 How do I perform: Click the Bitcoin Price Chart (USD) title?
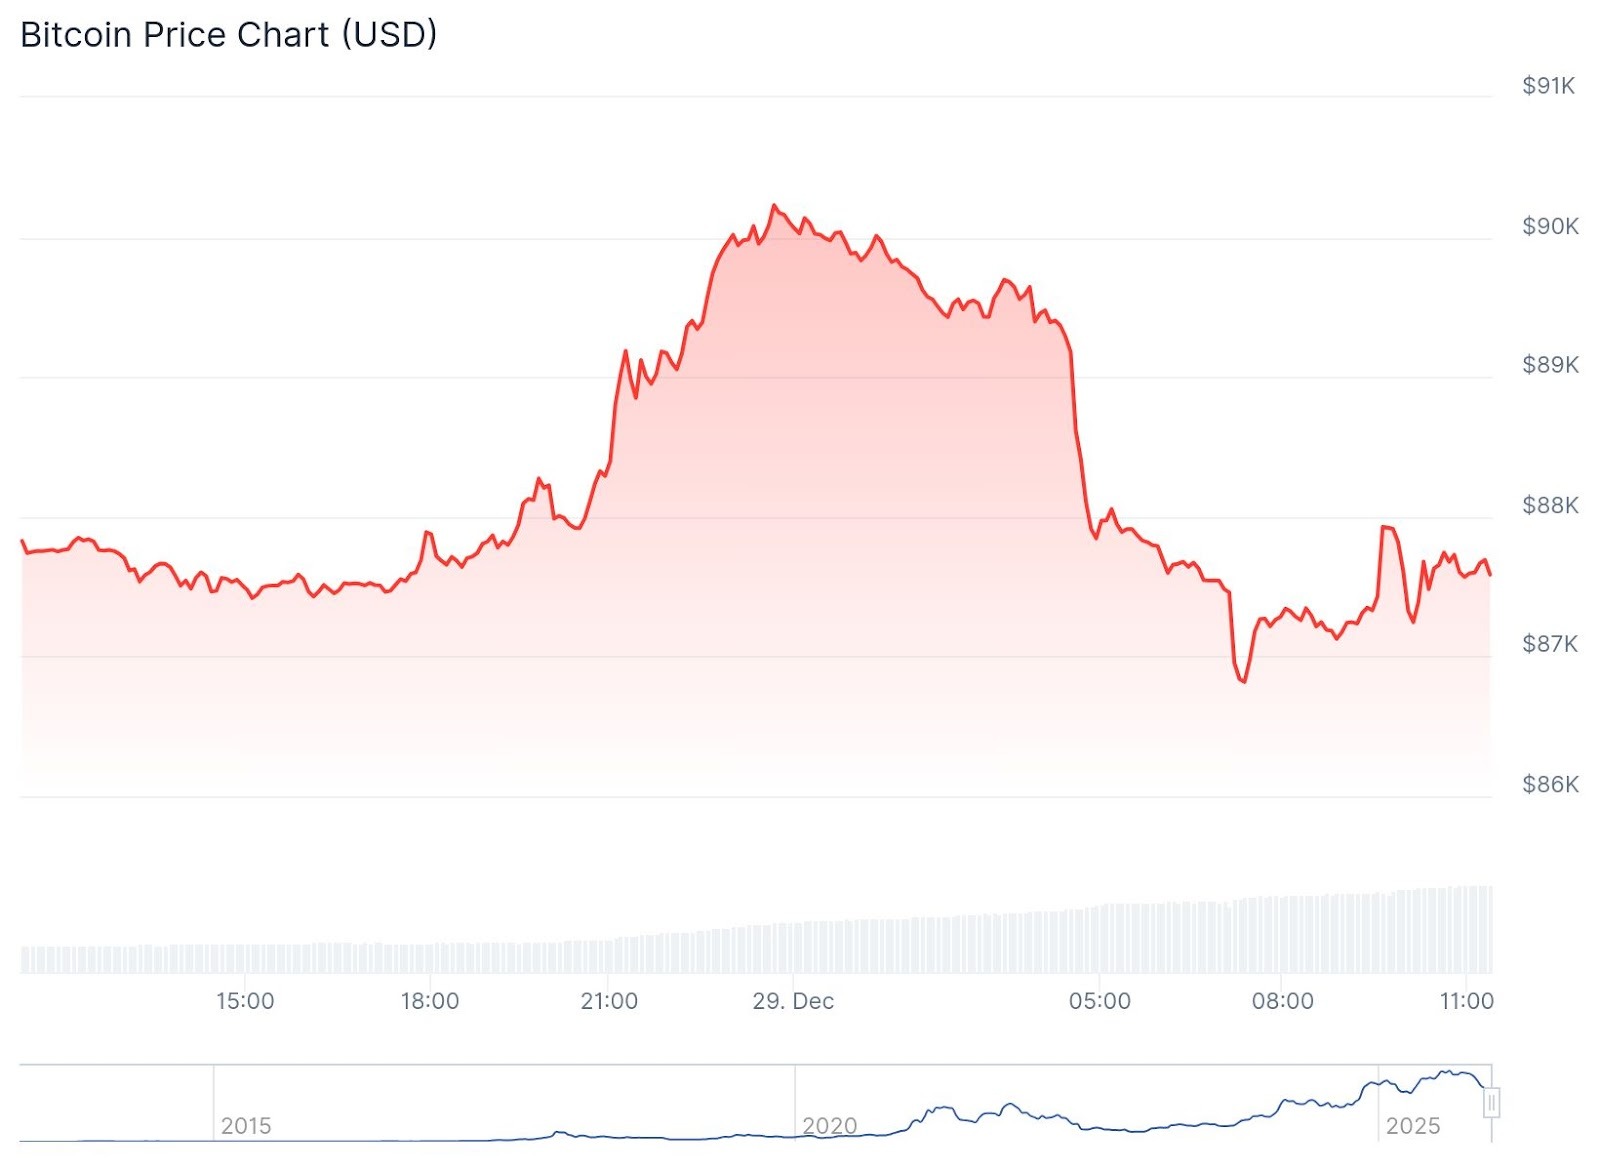229,35
